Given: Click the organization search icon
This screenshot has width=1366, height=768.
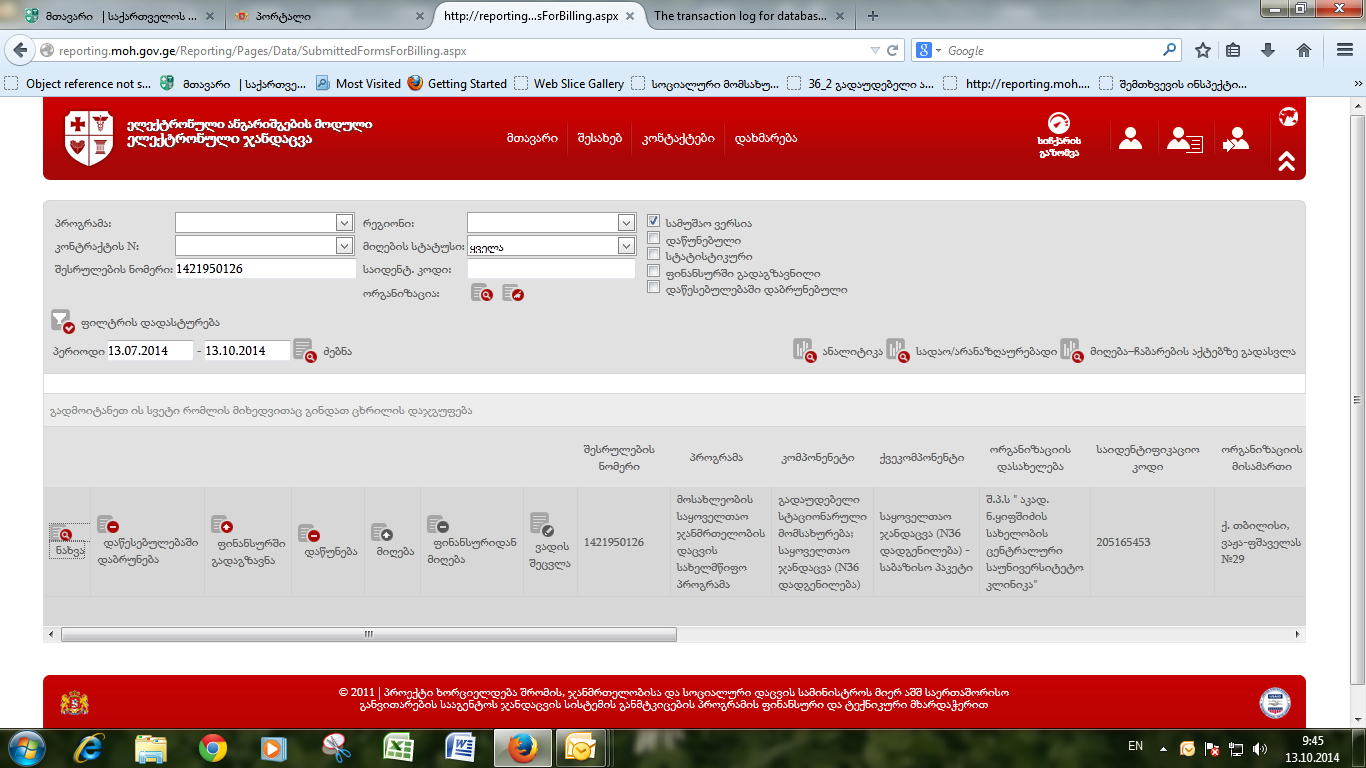Looking at the screenshot, I should pos(481,293).
